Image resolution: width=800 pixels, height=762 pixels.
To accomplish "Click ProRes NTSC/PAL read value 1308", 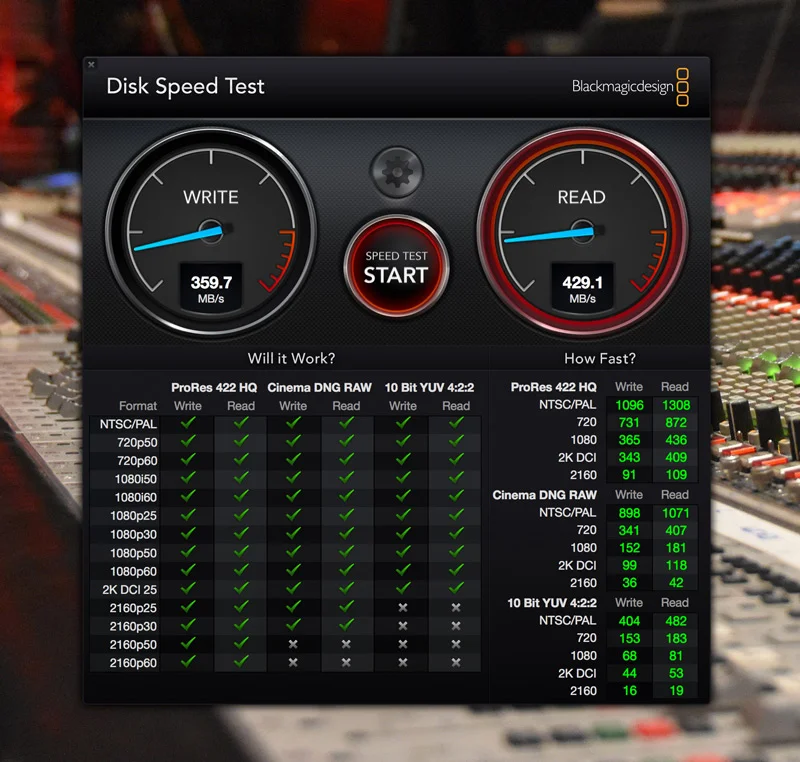I will [x=676, y=405].
